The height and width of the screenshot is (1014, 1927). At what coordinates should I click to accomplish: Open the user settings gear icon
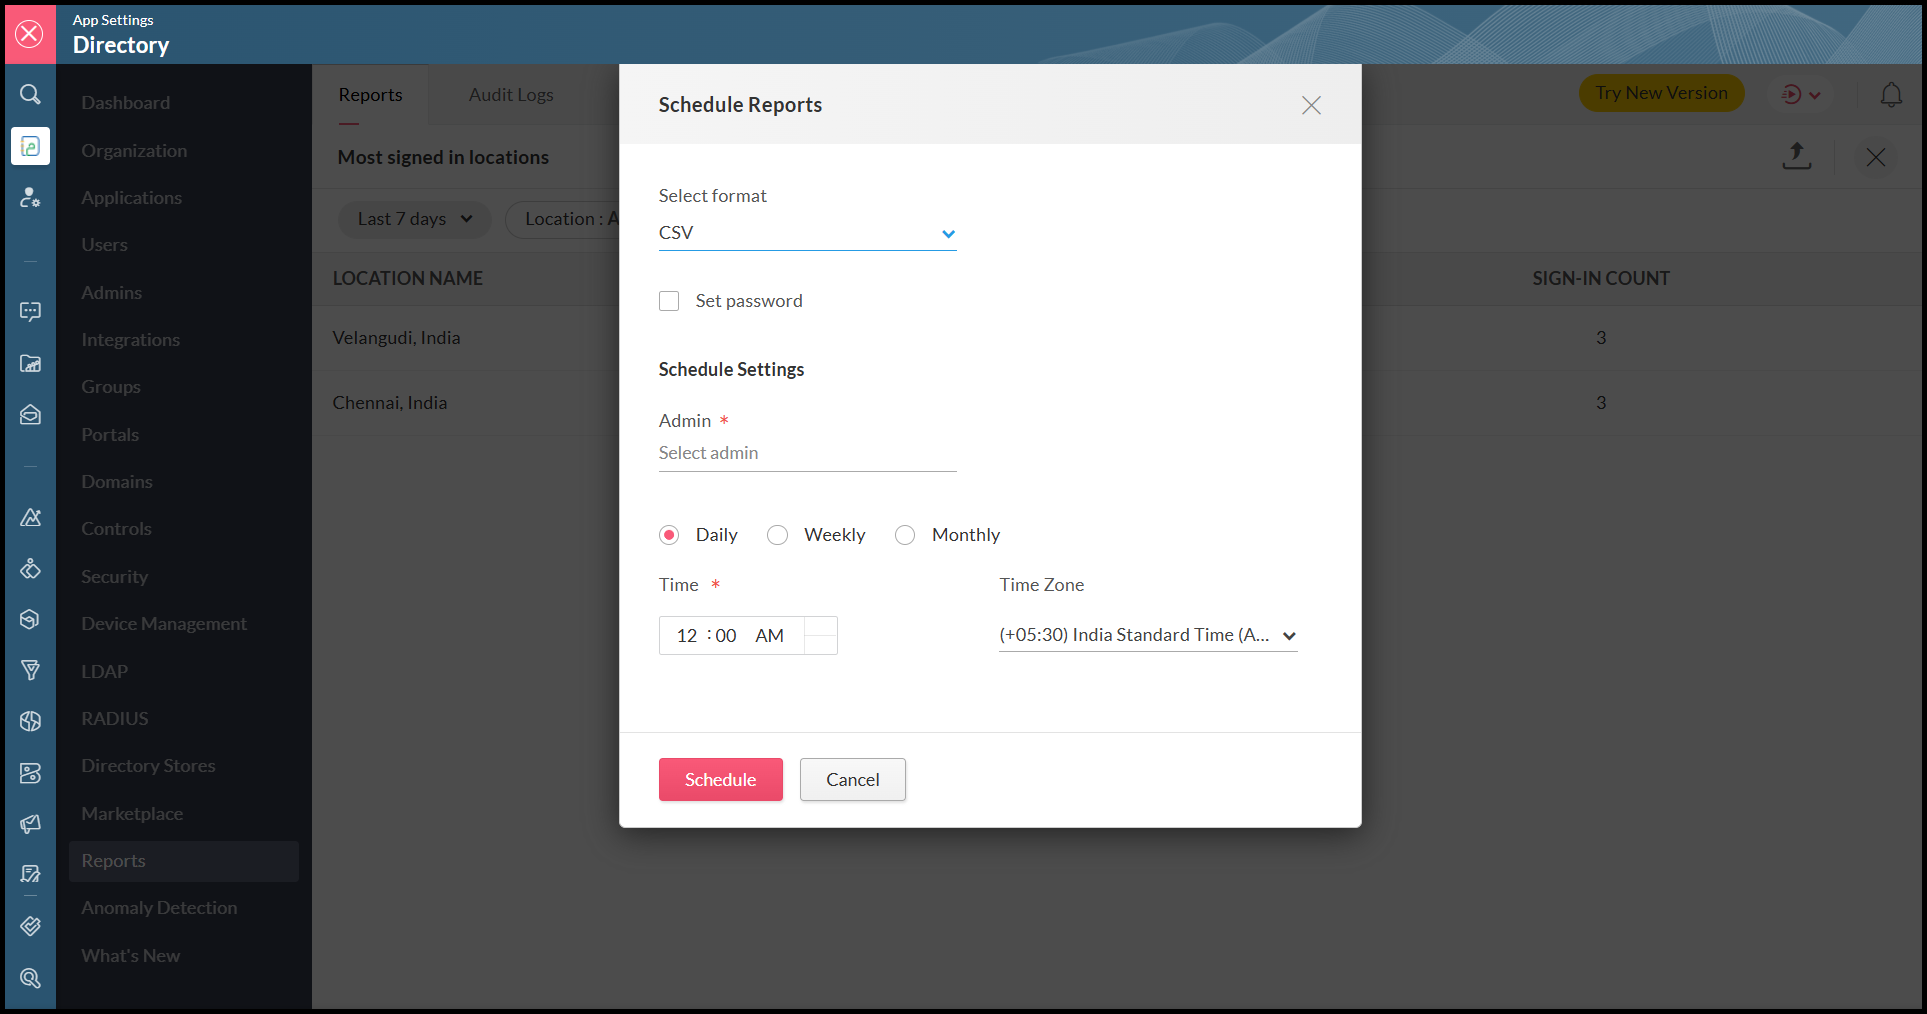pyautogui.click(x=31, y=198)
